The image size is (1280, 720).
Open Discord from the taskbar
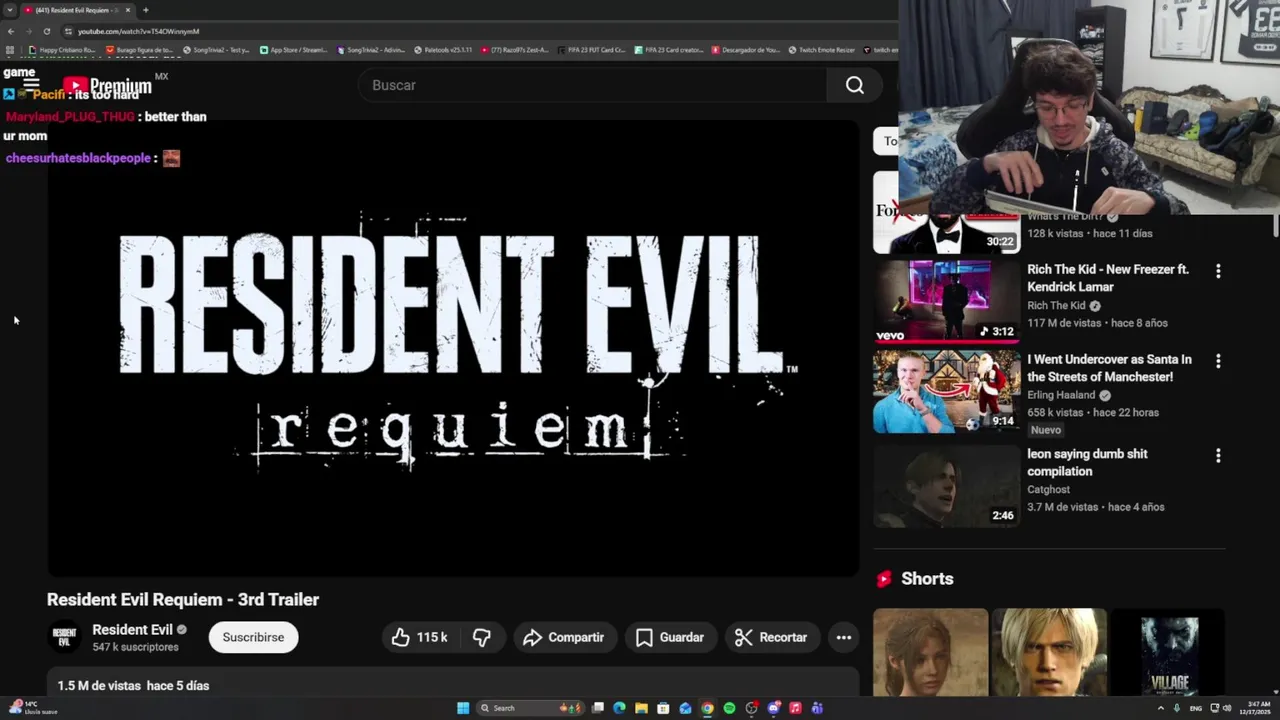coord(773,708)
